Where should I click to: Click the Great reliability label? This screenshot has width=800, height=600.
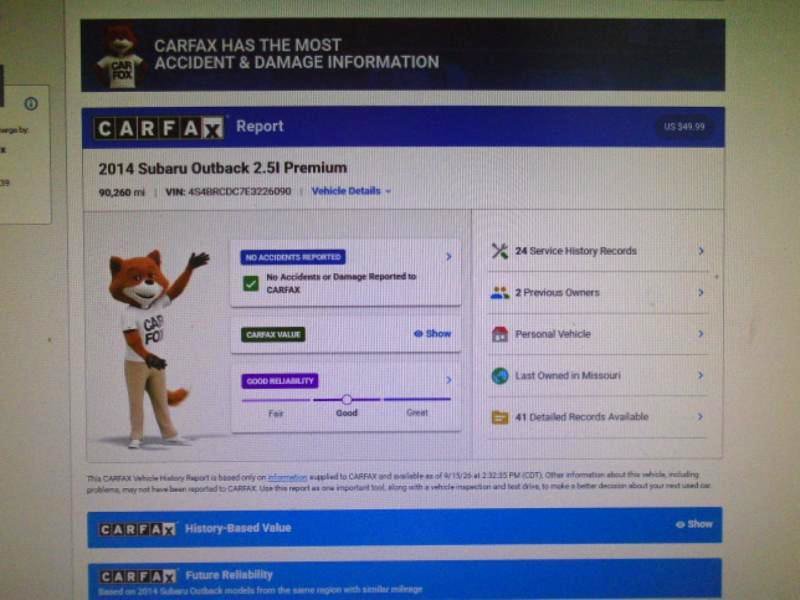click(x=417, y=413)
